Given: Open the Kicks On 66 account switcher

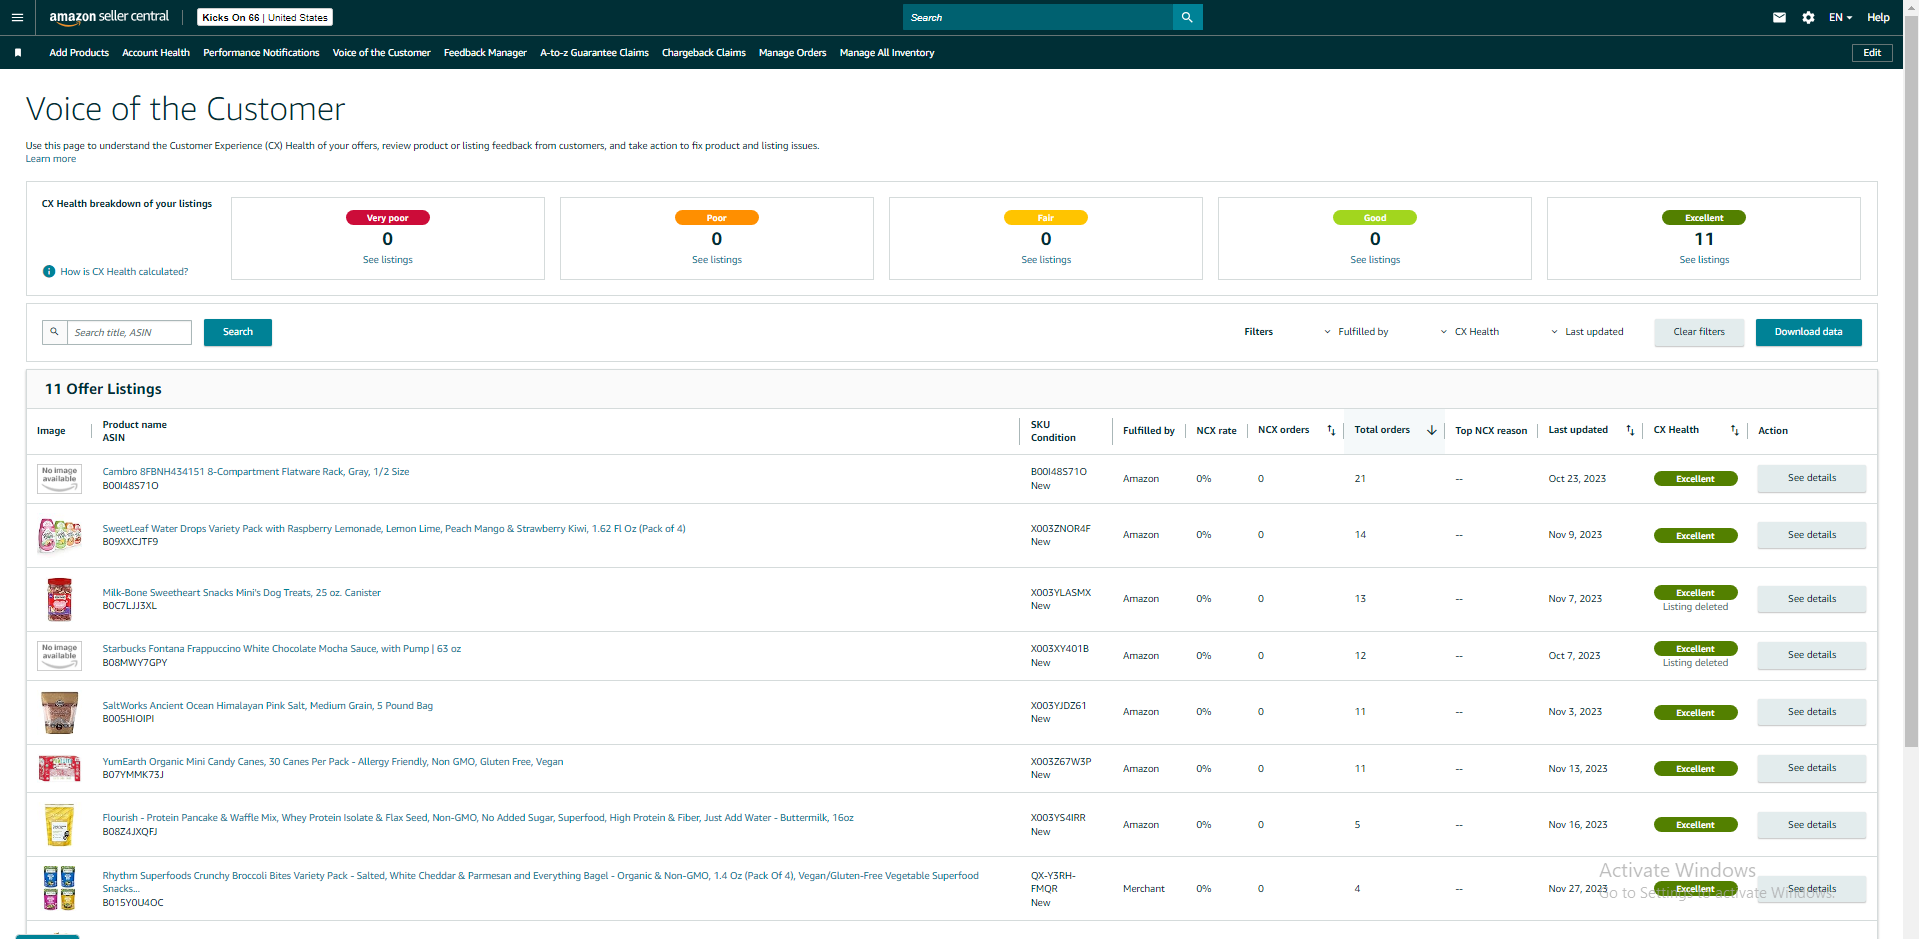Looking at the screenshot, I should click(x=265, y=17).
